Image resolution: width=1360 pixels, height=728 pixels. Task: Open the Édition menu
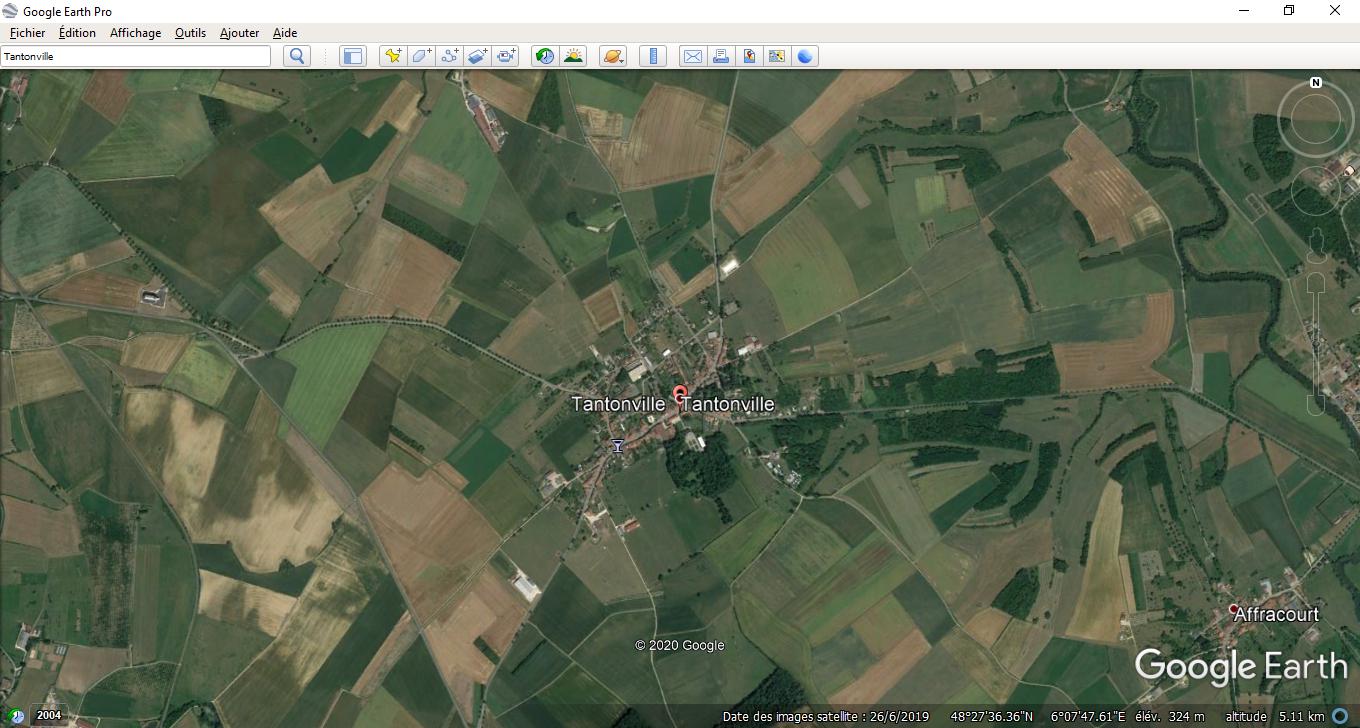[77, 33]
